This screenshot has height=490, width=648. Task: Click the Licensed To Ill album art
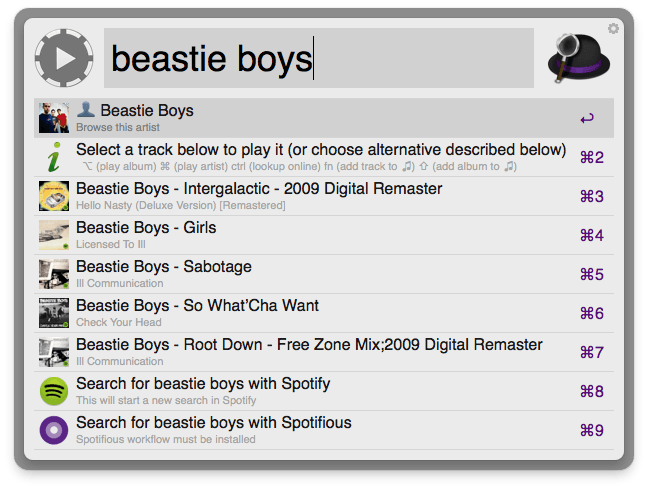pyautogui.click(x=54, y=235)
